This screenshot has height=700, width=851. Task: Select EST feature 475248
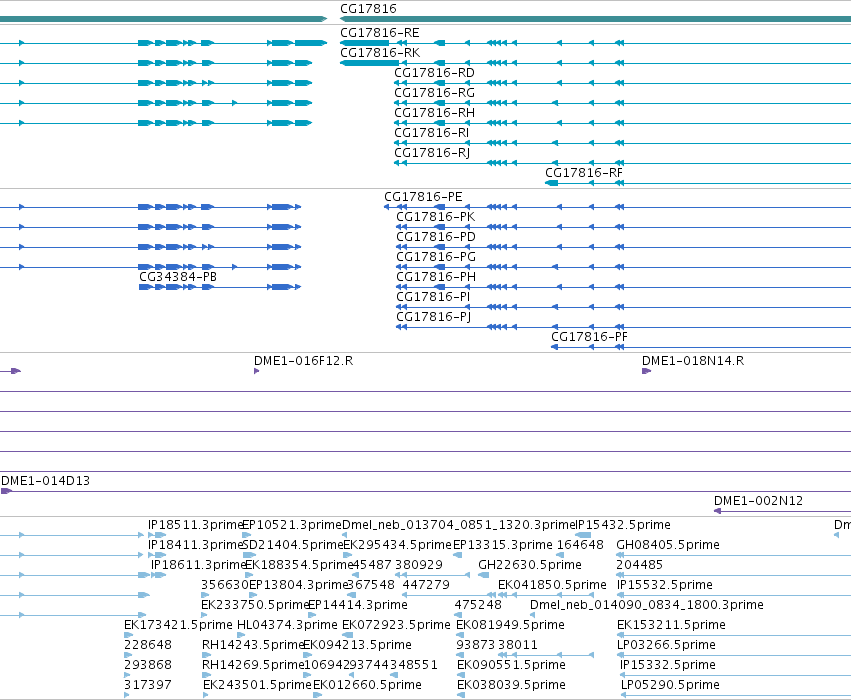click(x=478, y=605)
